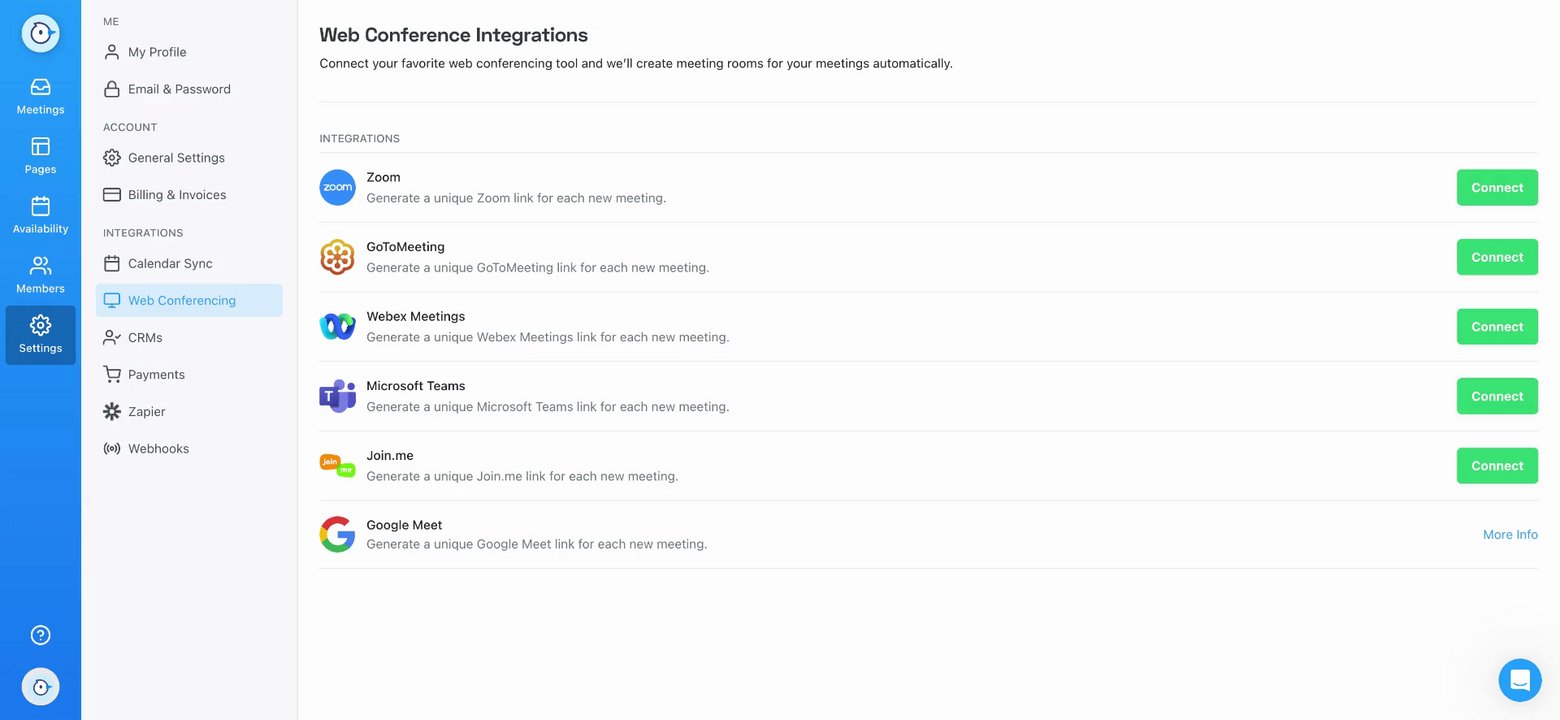Click the help question mark icon
This screenshot has width=1560, height=720.
pyautogui.click(x=40, y=635)
